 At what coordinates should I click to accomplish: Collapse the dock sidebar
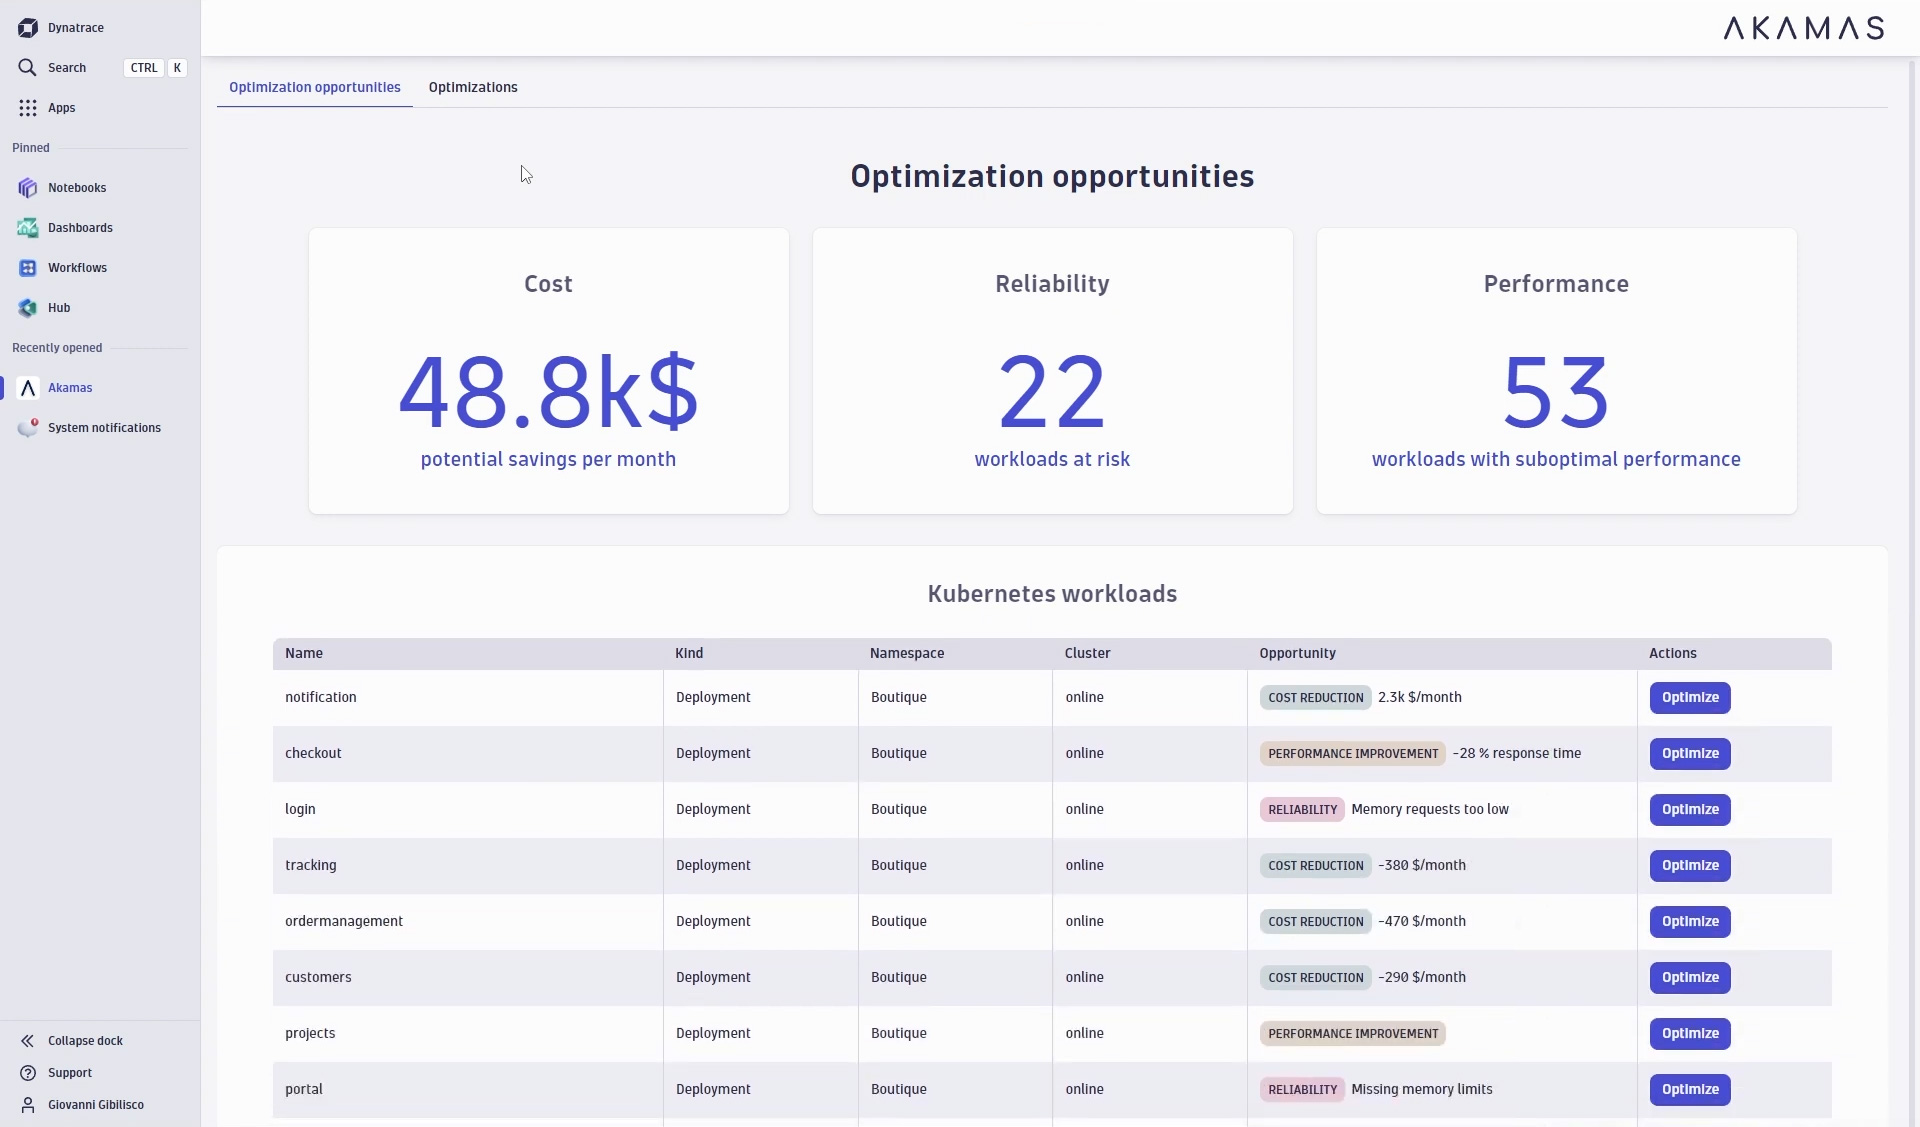pos(85,1040)
